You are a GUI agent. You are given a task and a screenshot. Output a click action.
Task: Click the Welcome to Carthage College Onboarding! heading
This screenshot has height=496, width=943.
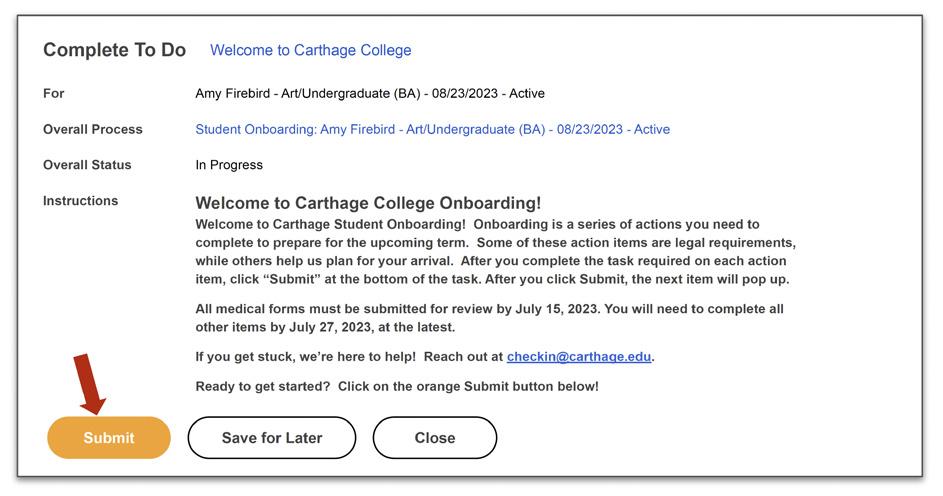pos(368,203)
